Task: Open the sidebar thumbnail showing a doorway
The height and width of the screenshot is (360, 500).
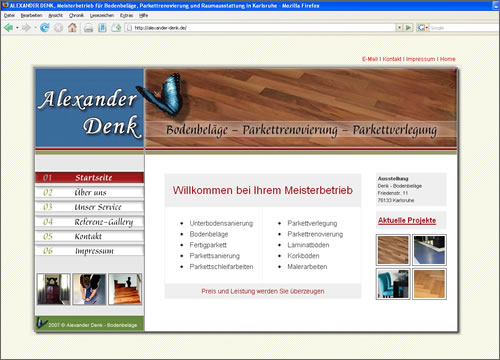Action: tap(54, 289)
